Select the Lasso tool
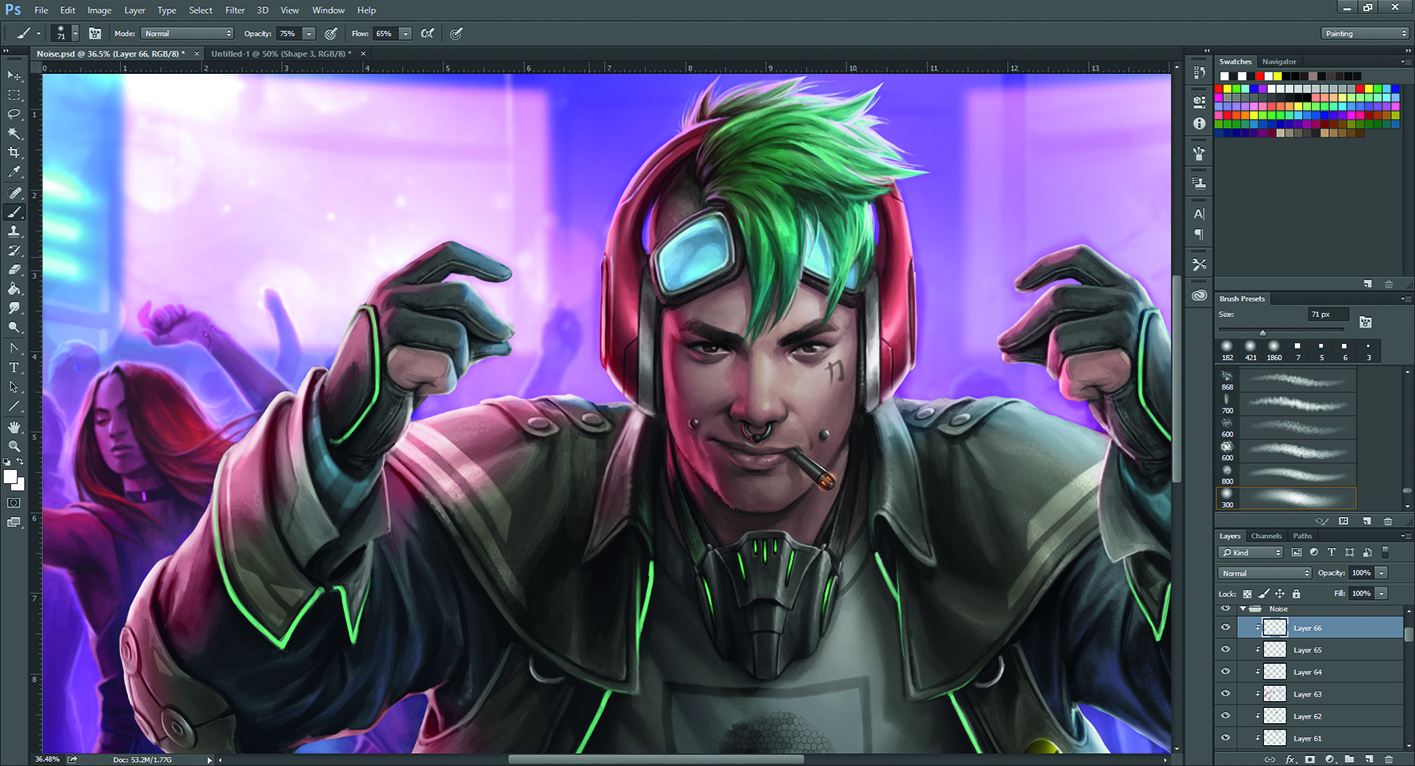The height and width of the screenshot is (766, 1415). point(14,114)
